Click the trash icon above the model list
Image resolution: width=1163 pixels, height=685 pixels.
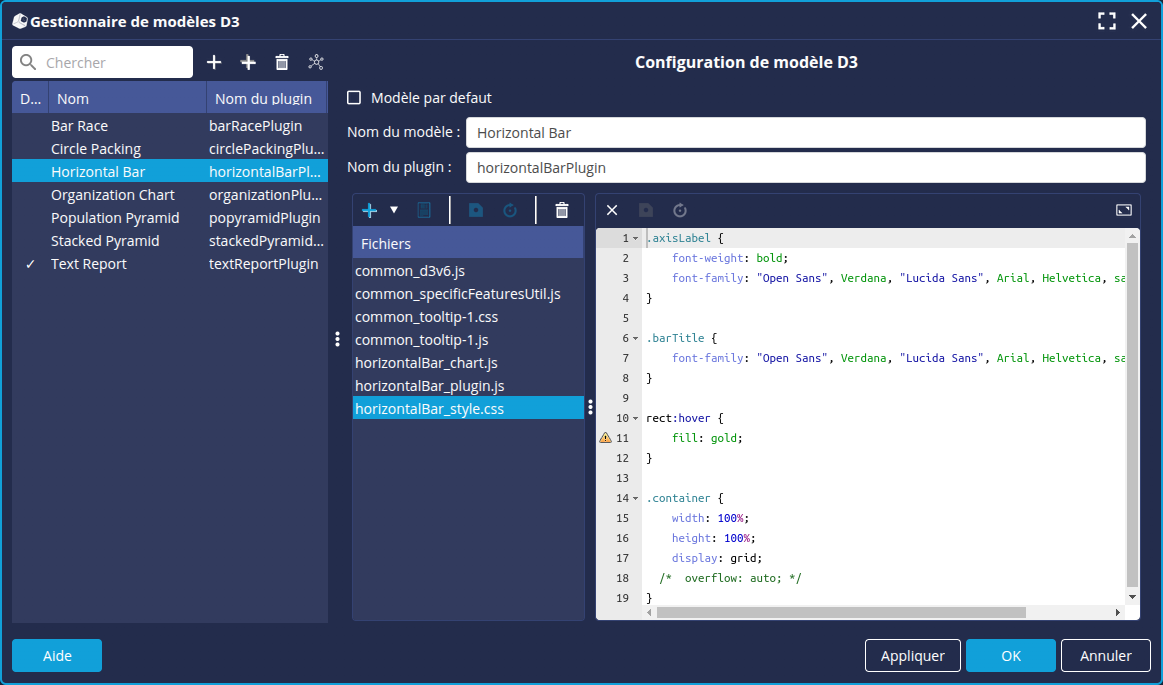[282, 62]
